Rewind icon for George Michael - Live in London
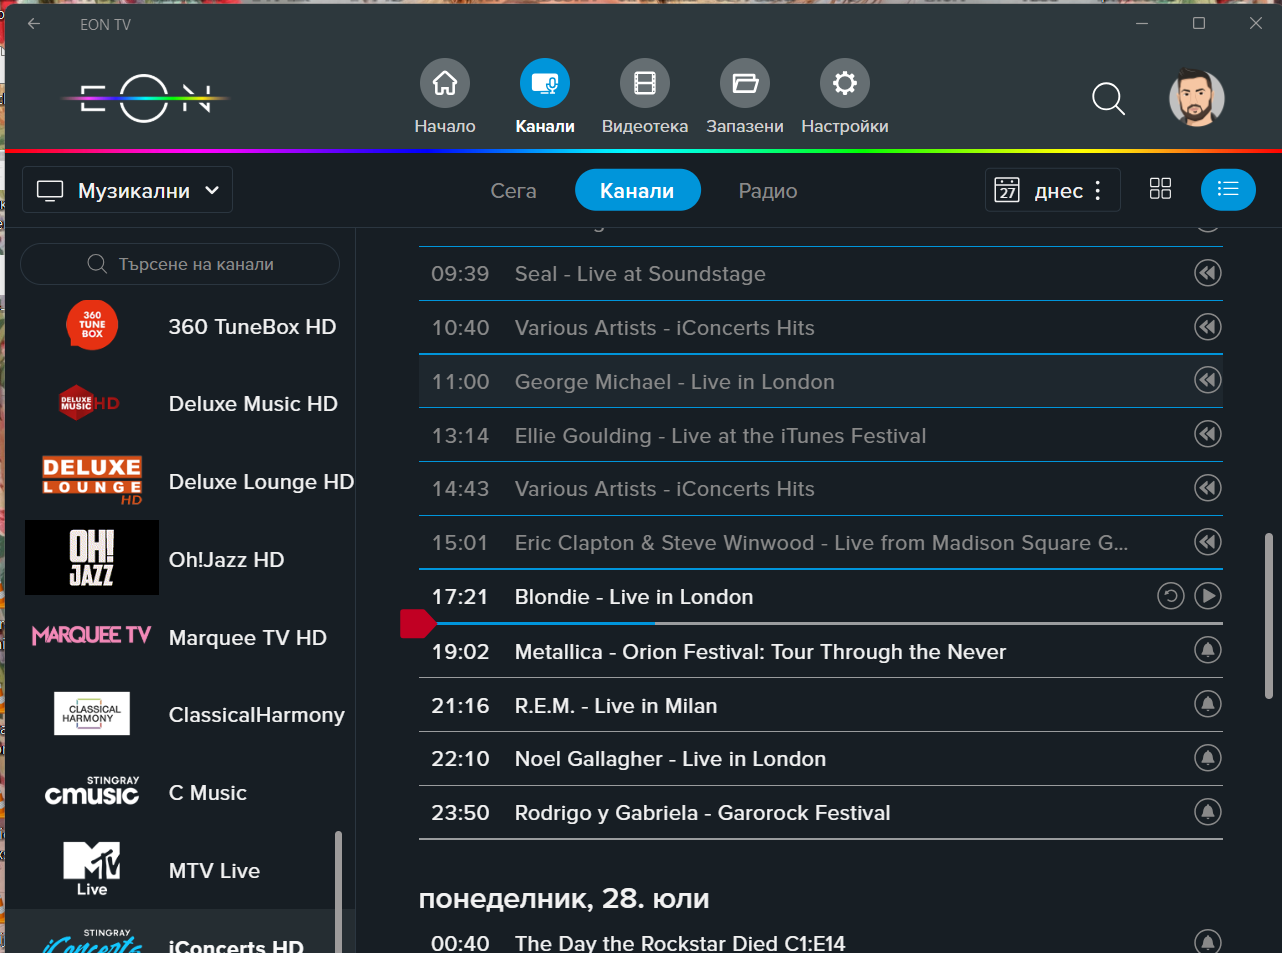The height and width of the screenshot is (953, 1282). (x=1208, y=380)
